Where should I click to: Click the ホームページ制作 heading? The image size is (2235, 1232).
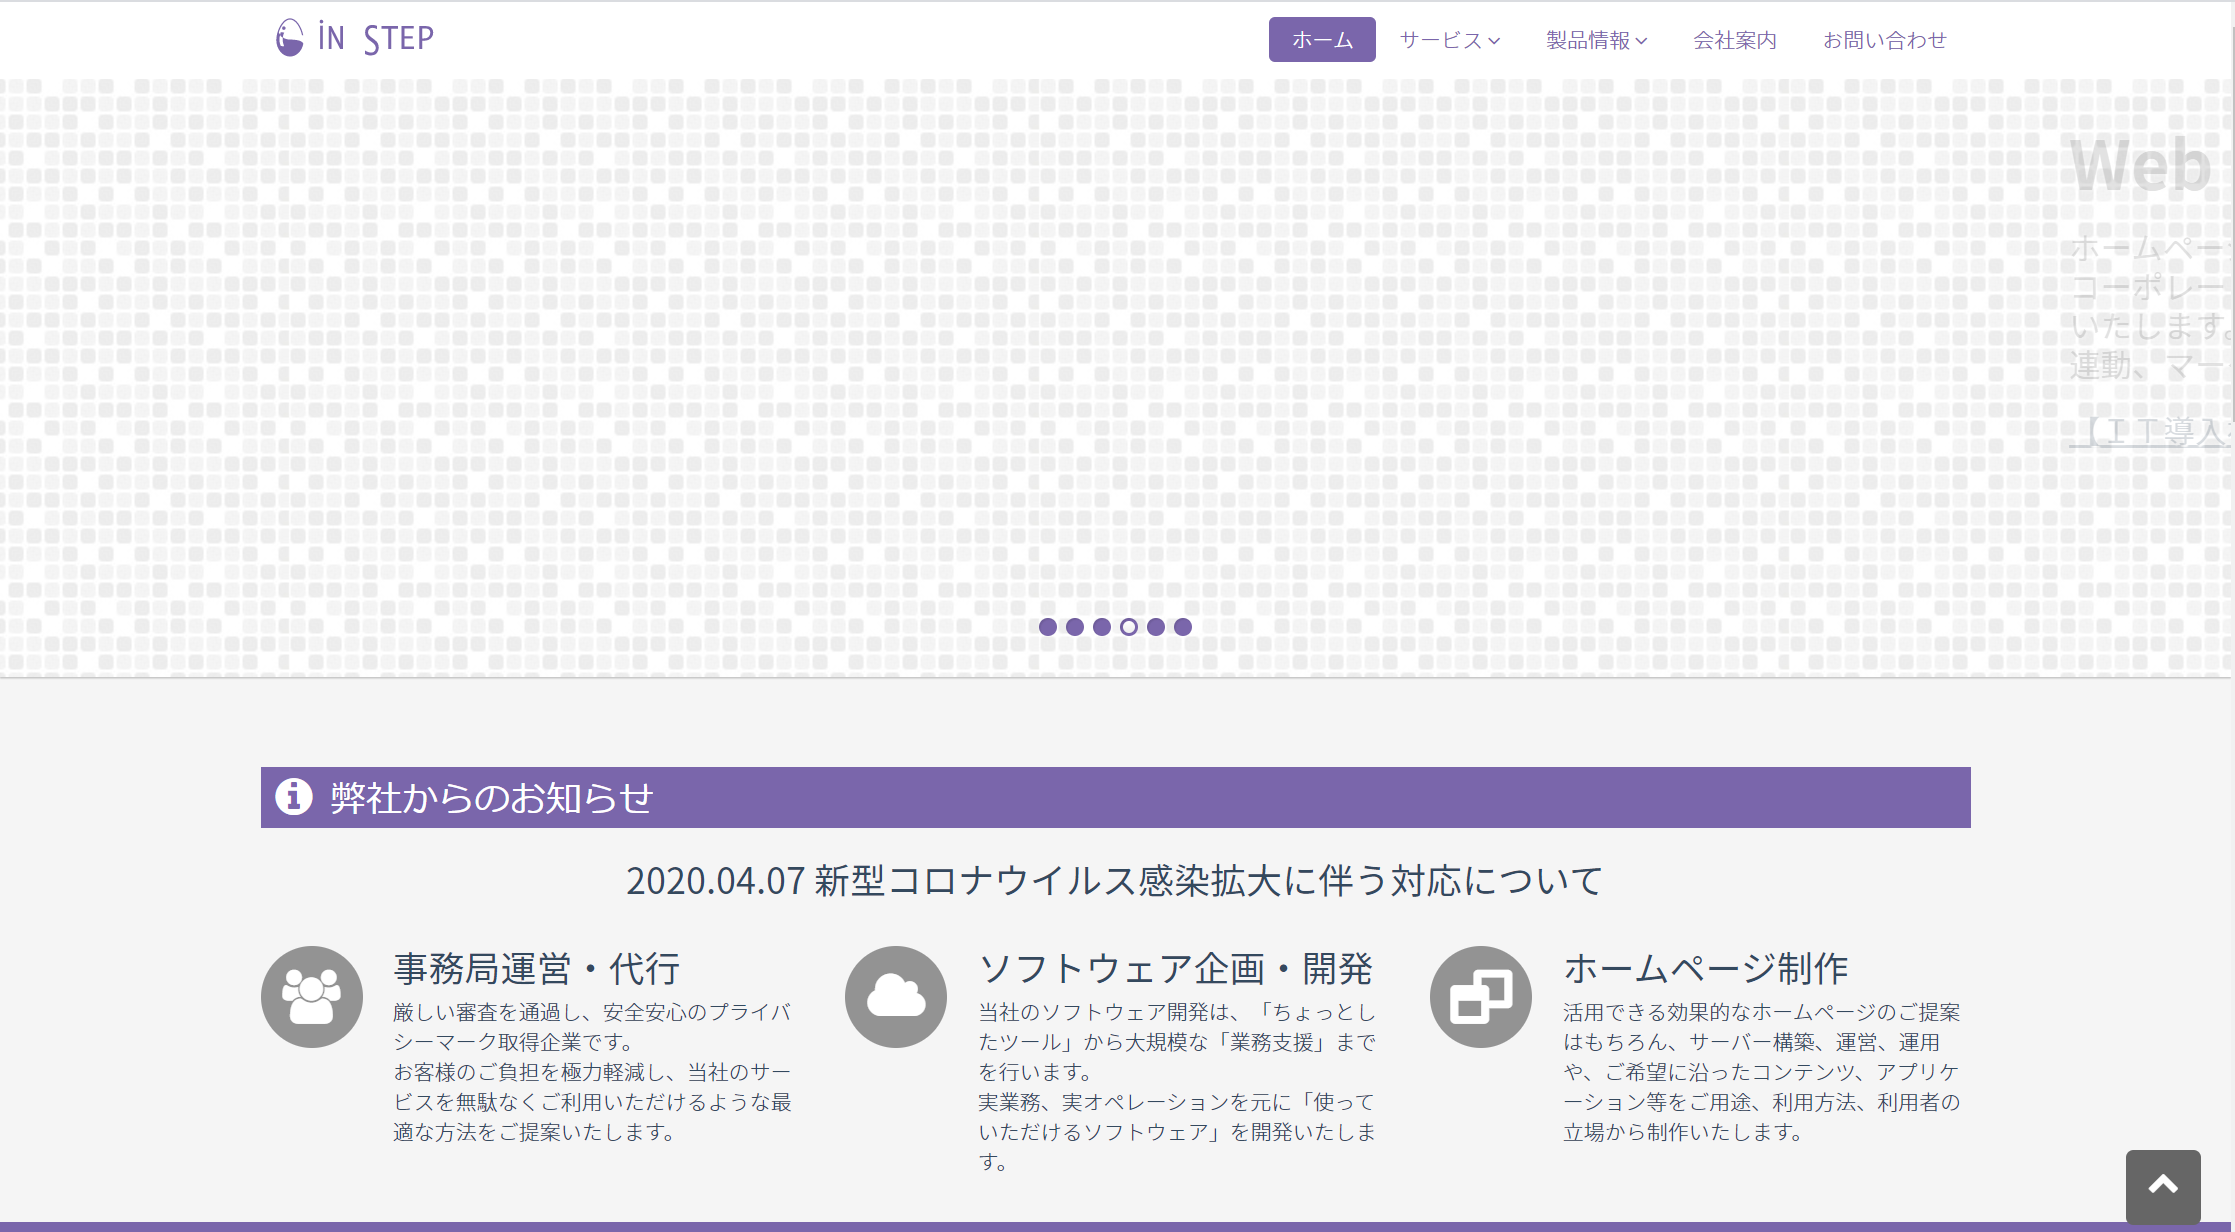tap(1706, 969)
